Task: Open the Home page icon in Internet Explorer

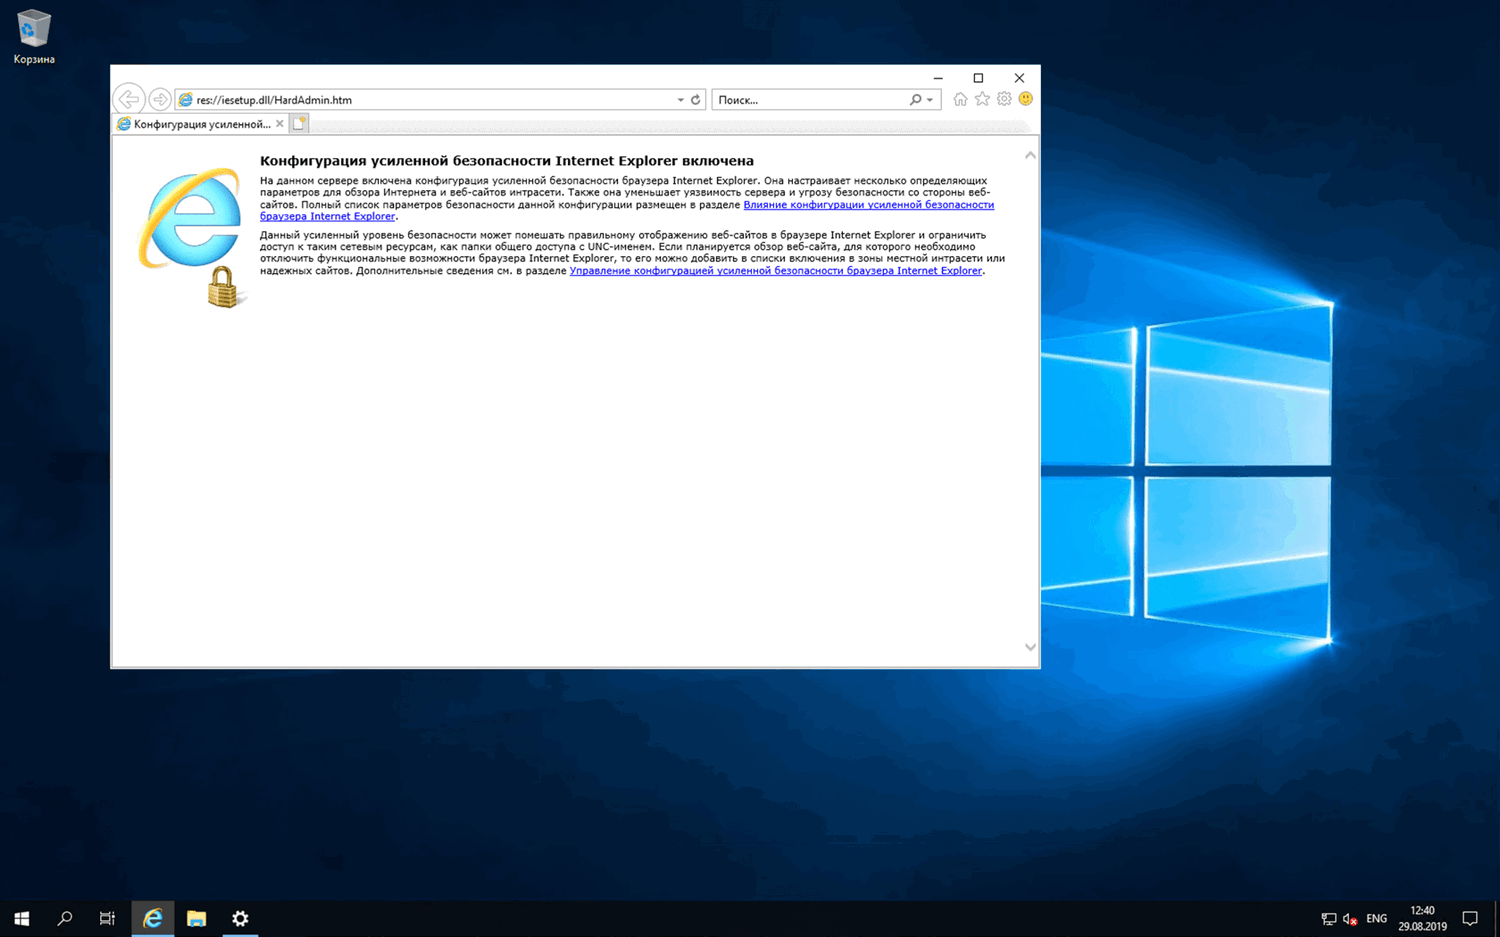Action: (x=960, y=99)
